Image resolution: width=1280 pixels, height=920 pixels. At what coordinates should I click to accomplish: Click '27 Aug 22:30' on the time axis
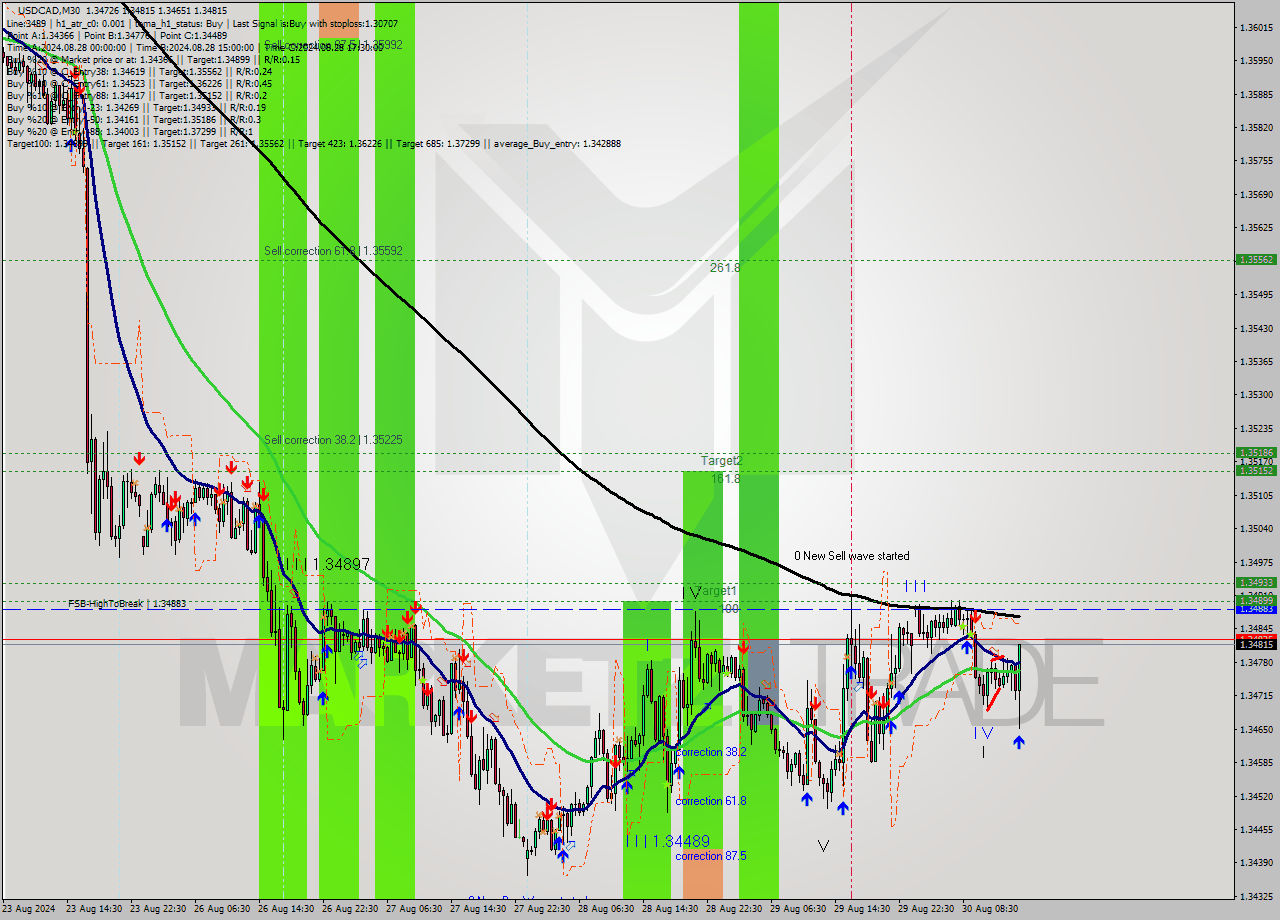pos(544,909)
